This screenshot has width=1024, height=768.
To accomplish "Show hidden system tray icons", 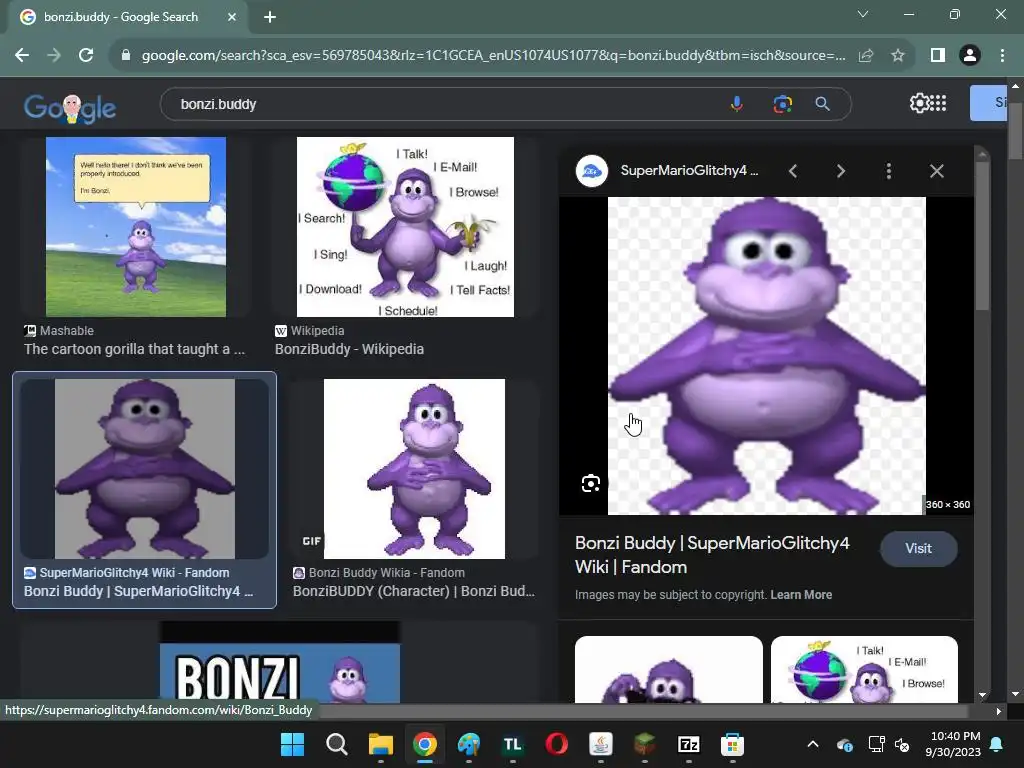I will coord(812,744).
